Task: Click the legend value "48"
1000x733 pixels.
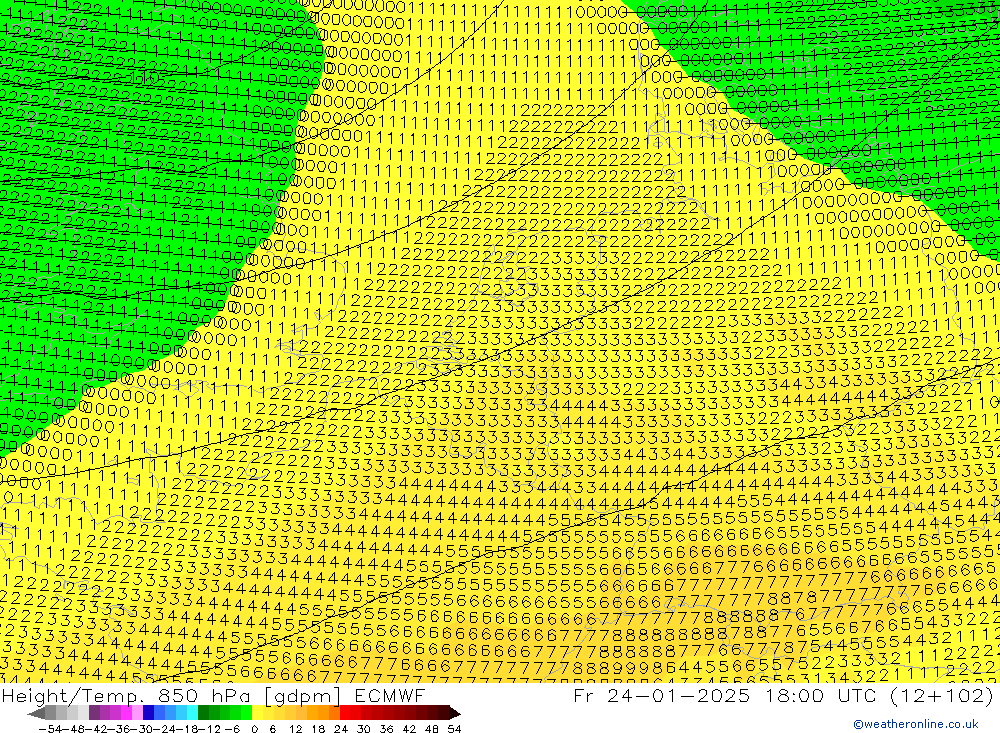Action: 432,729
